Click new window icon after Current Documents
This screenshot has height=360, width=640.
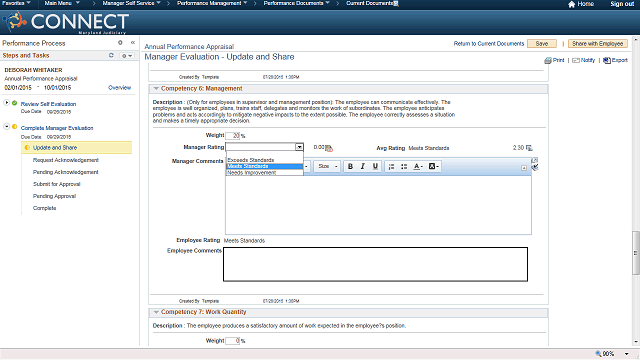point(396,3)
